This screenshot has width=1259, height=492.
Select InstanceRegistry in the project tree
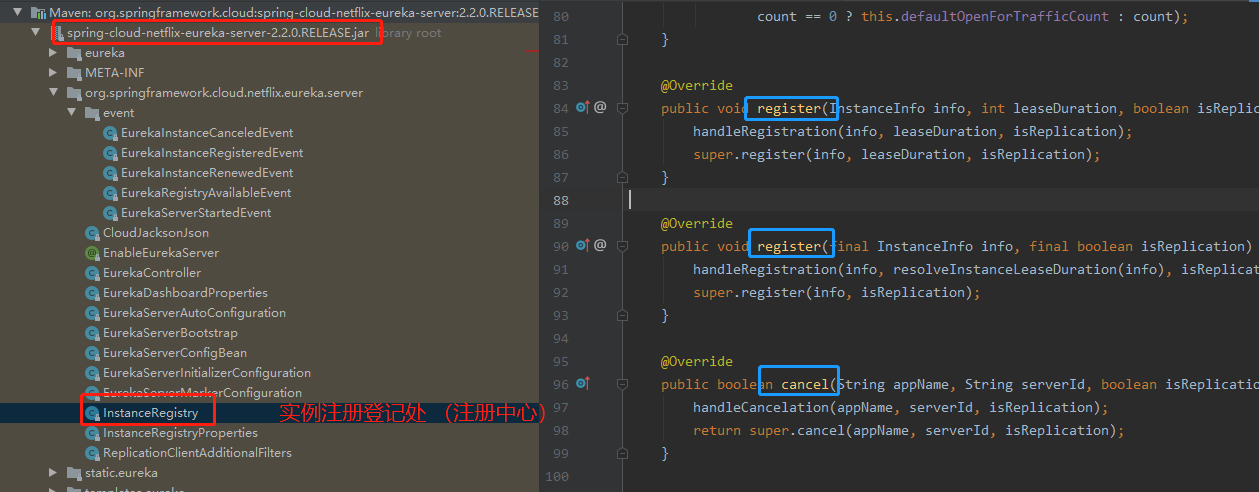[151, 413]
